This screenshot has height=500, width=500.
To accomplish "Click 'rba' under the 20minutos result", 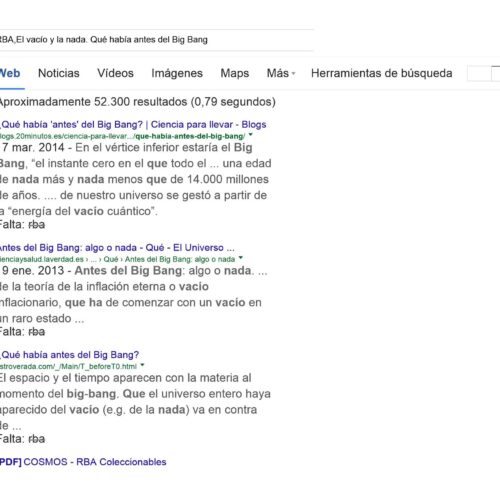I will (37, 225).
